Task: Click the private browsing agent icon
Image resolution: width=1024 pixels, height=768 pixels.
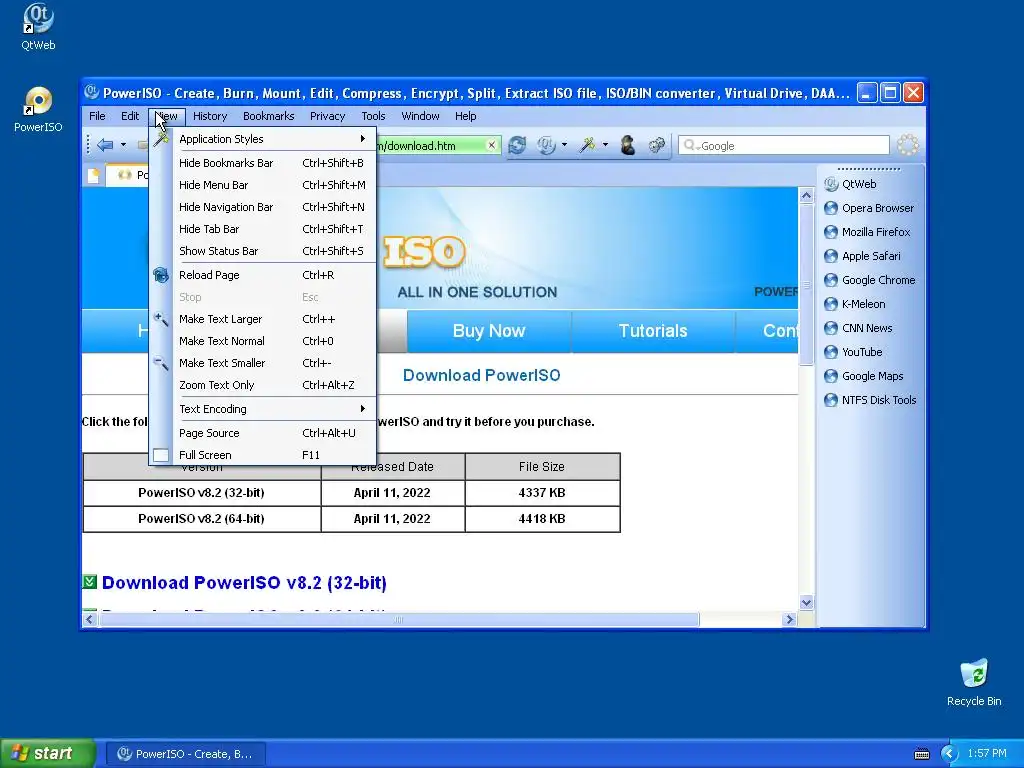Action: [x=628, y=145]
